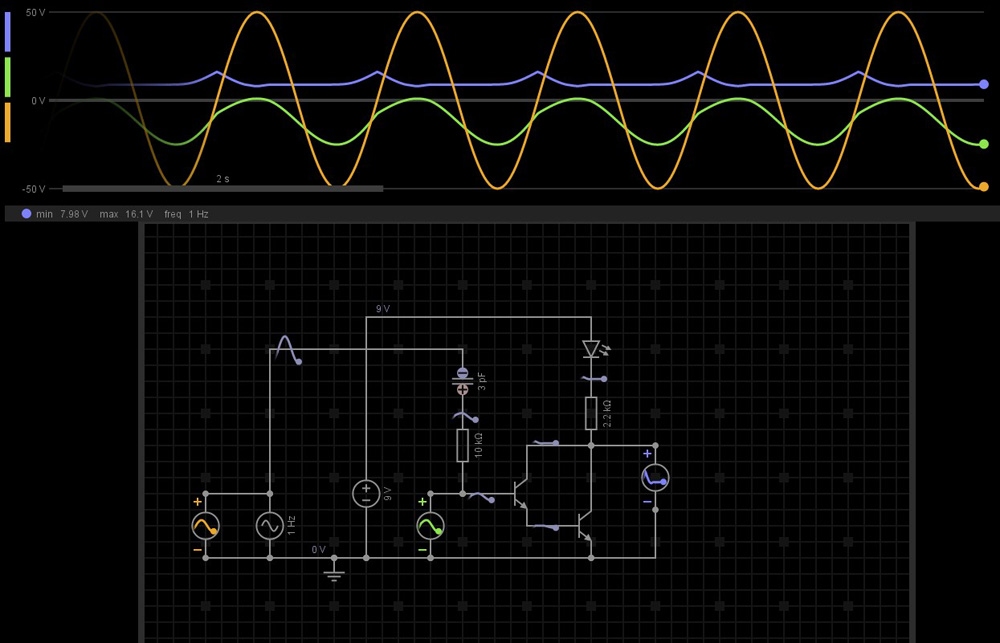Click the waveform probe above AC source wire
Screen dimensions: 1000x643
(x=287, y=349)
